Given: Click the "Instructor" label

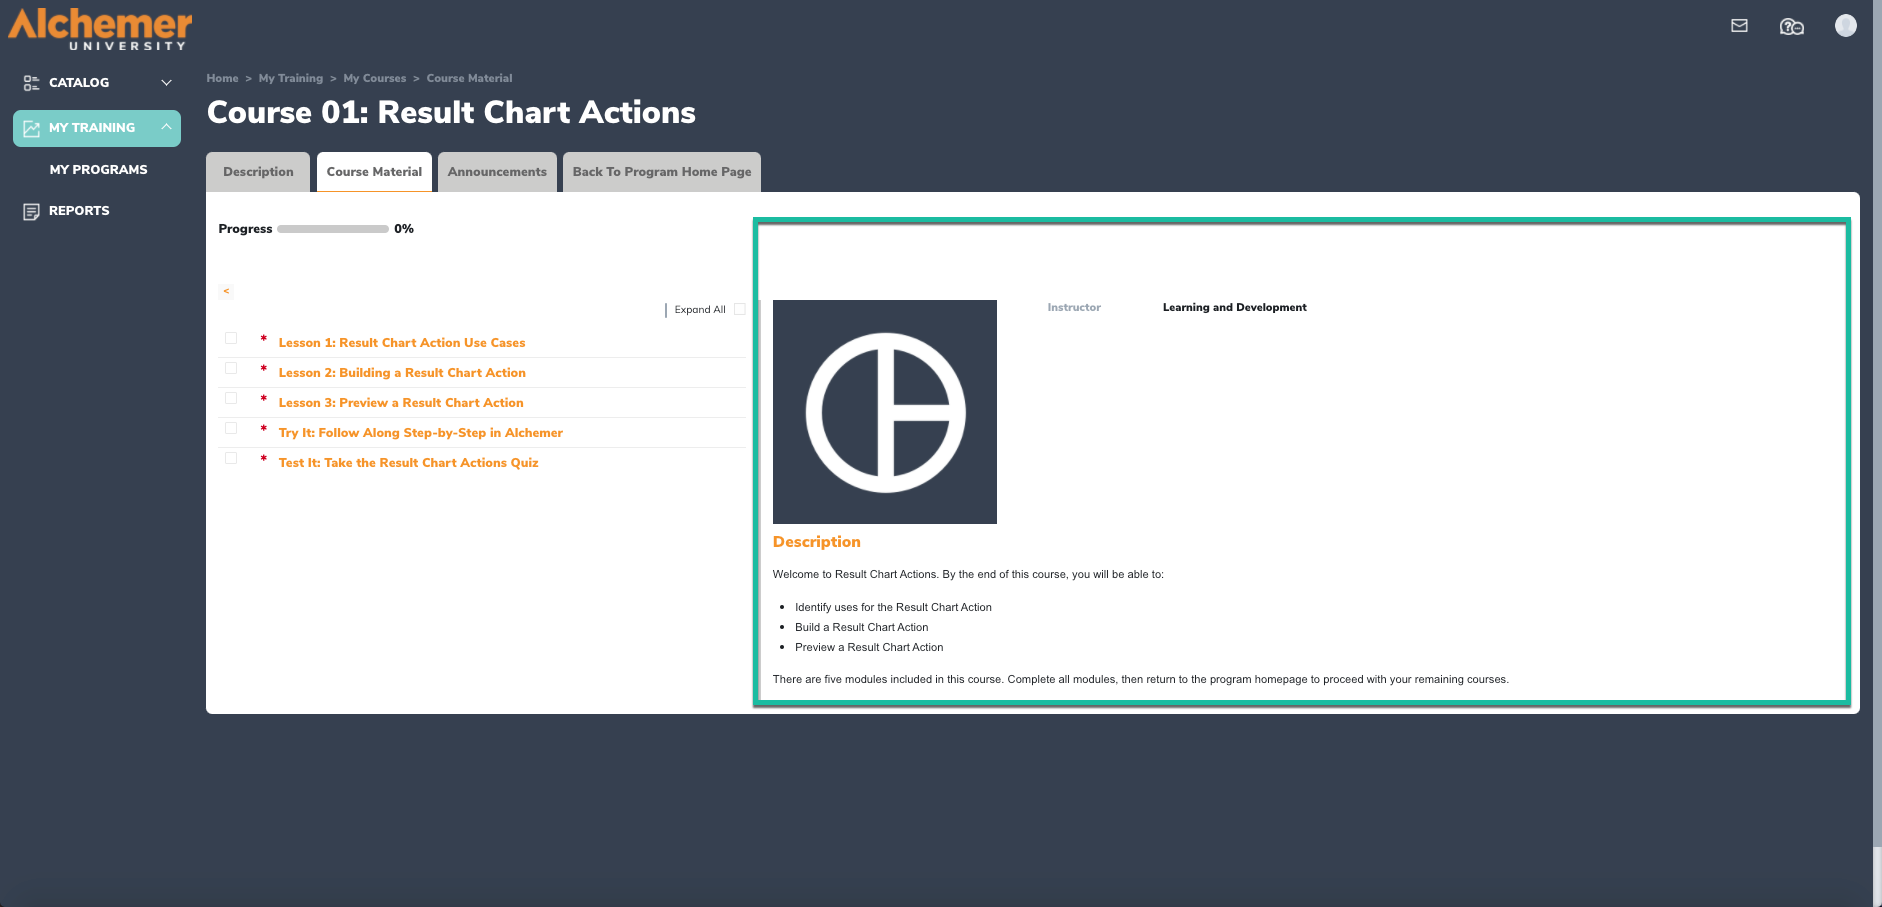Looking at the screenshot, I should (x=1074, y=307).
